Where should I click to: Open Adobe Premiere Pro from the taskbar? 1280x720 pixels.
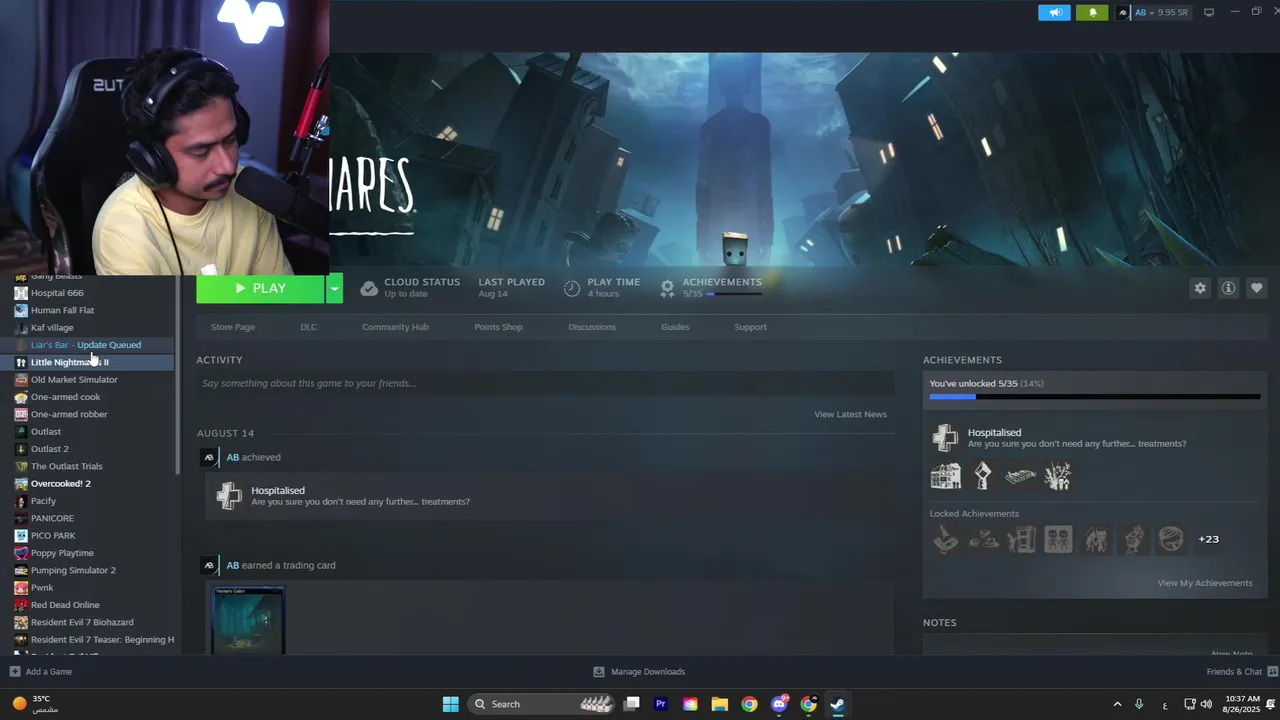coord(661,704)
